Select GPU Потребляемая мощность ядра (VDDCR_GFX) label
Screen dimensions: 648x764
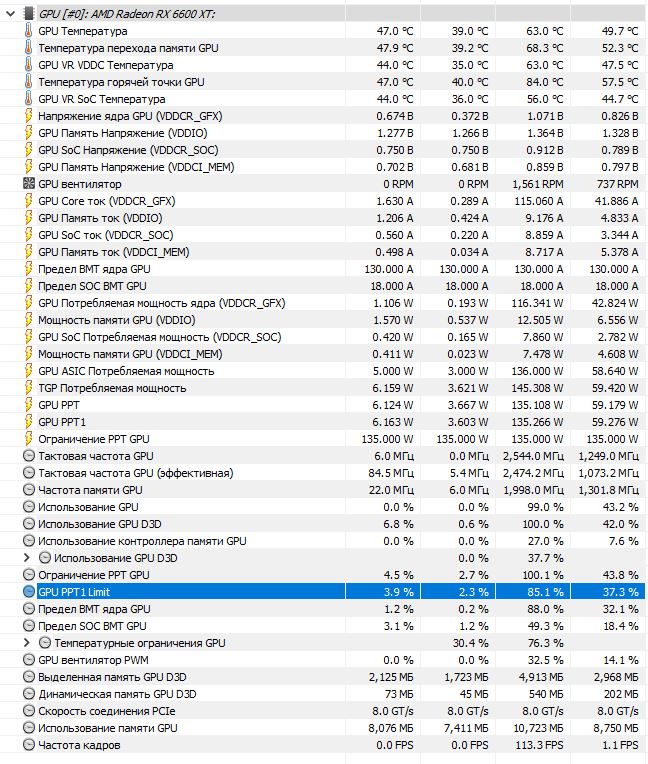[x=162, y=303]
